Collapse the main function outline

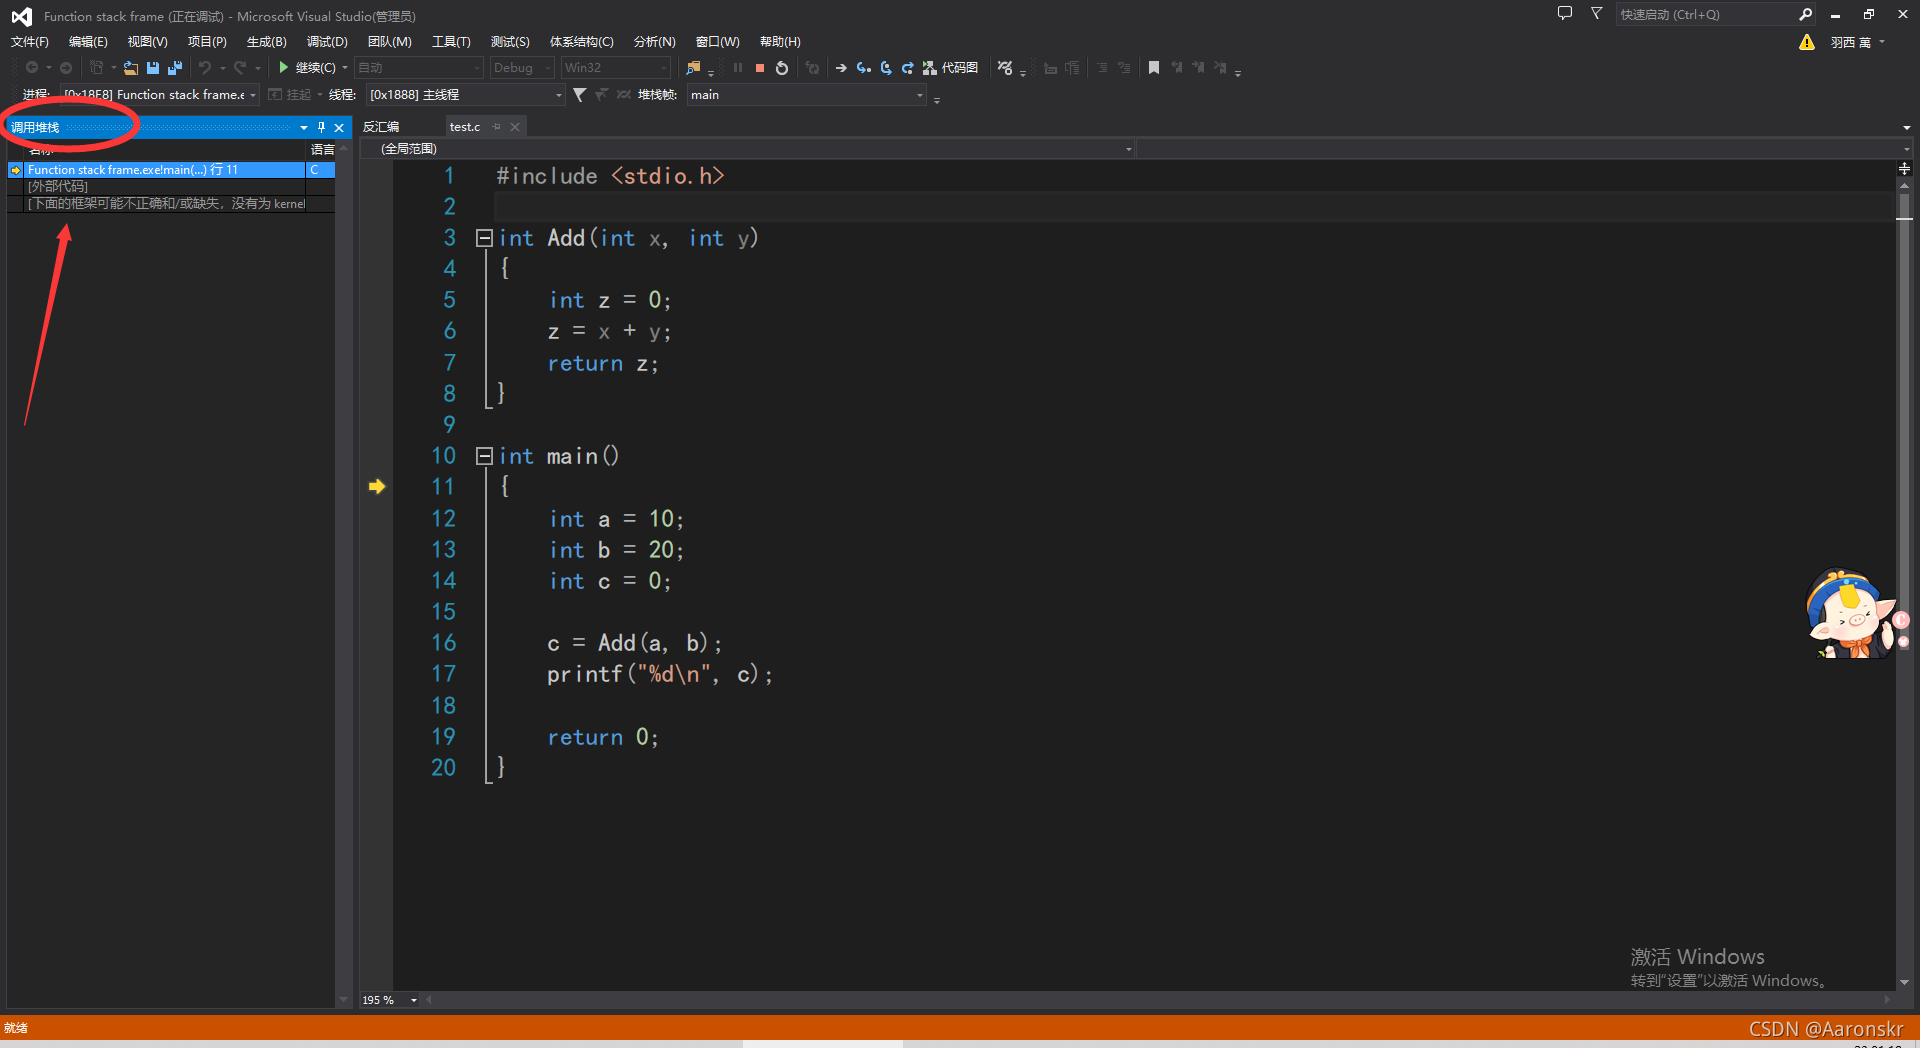(x=484, y=456)
